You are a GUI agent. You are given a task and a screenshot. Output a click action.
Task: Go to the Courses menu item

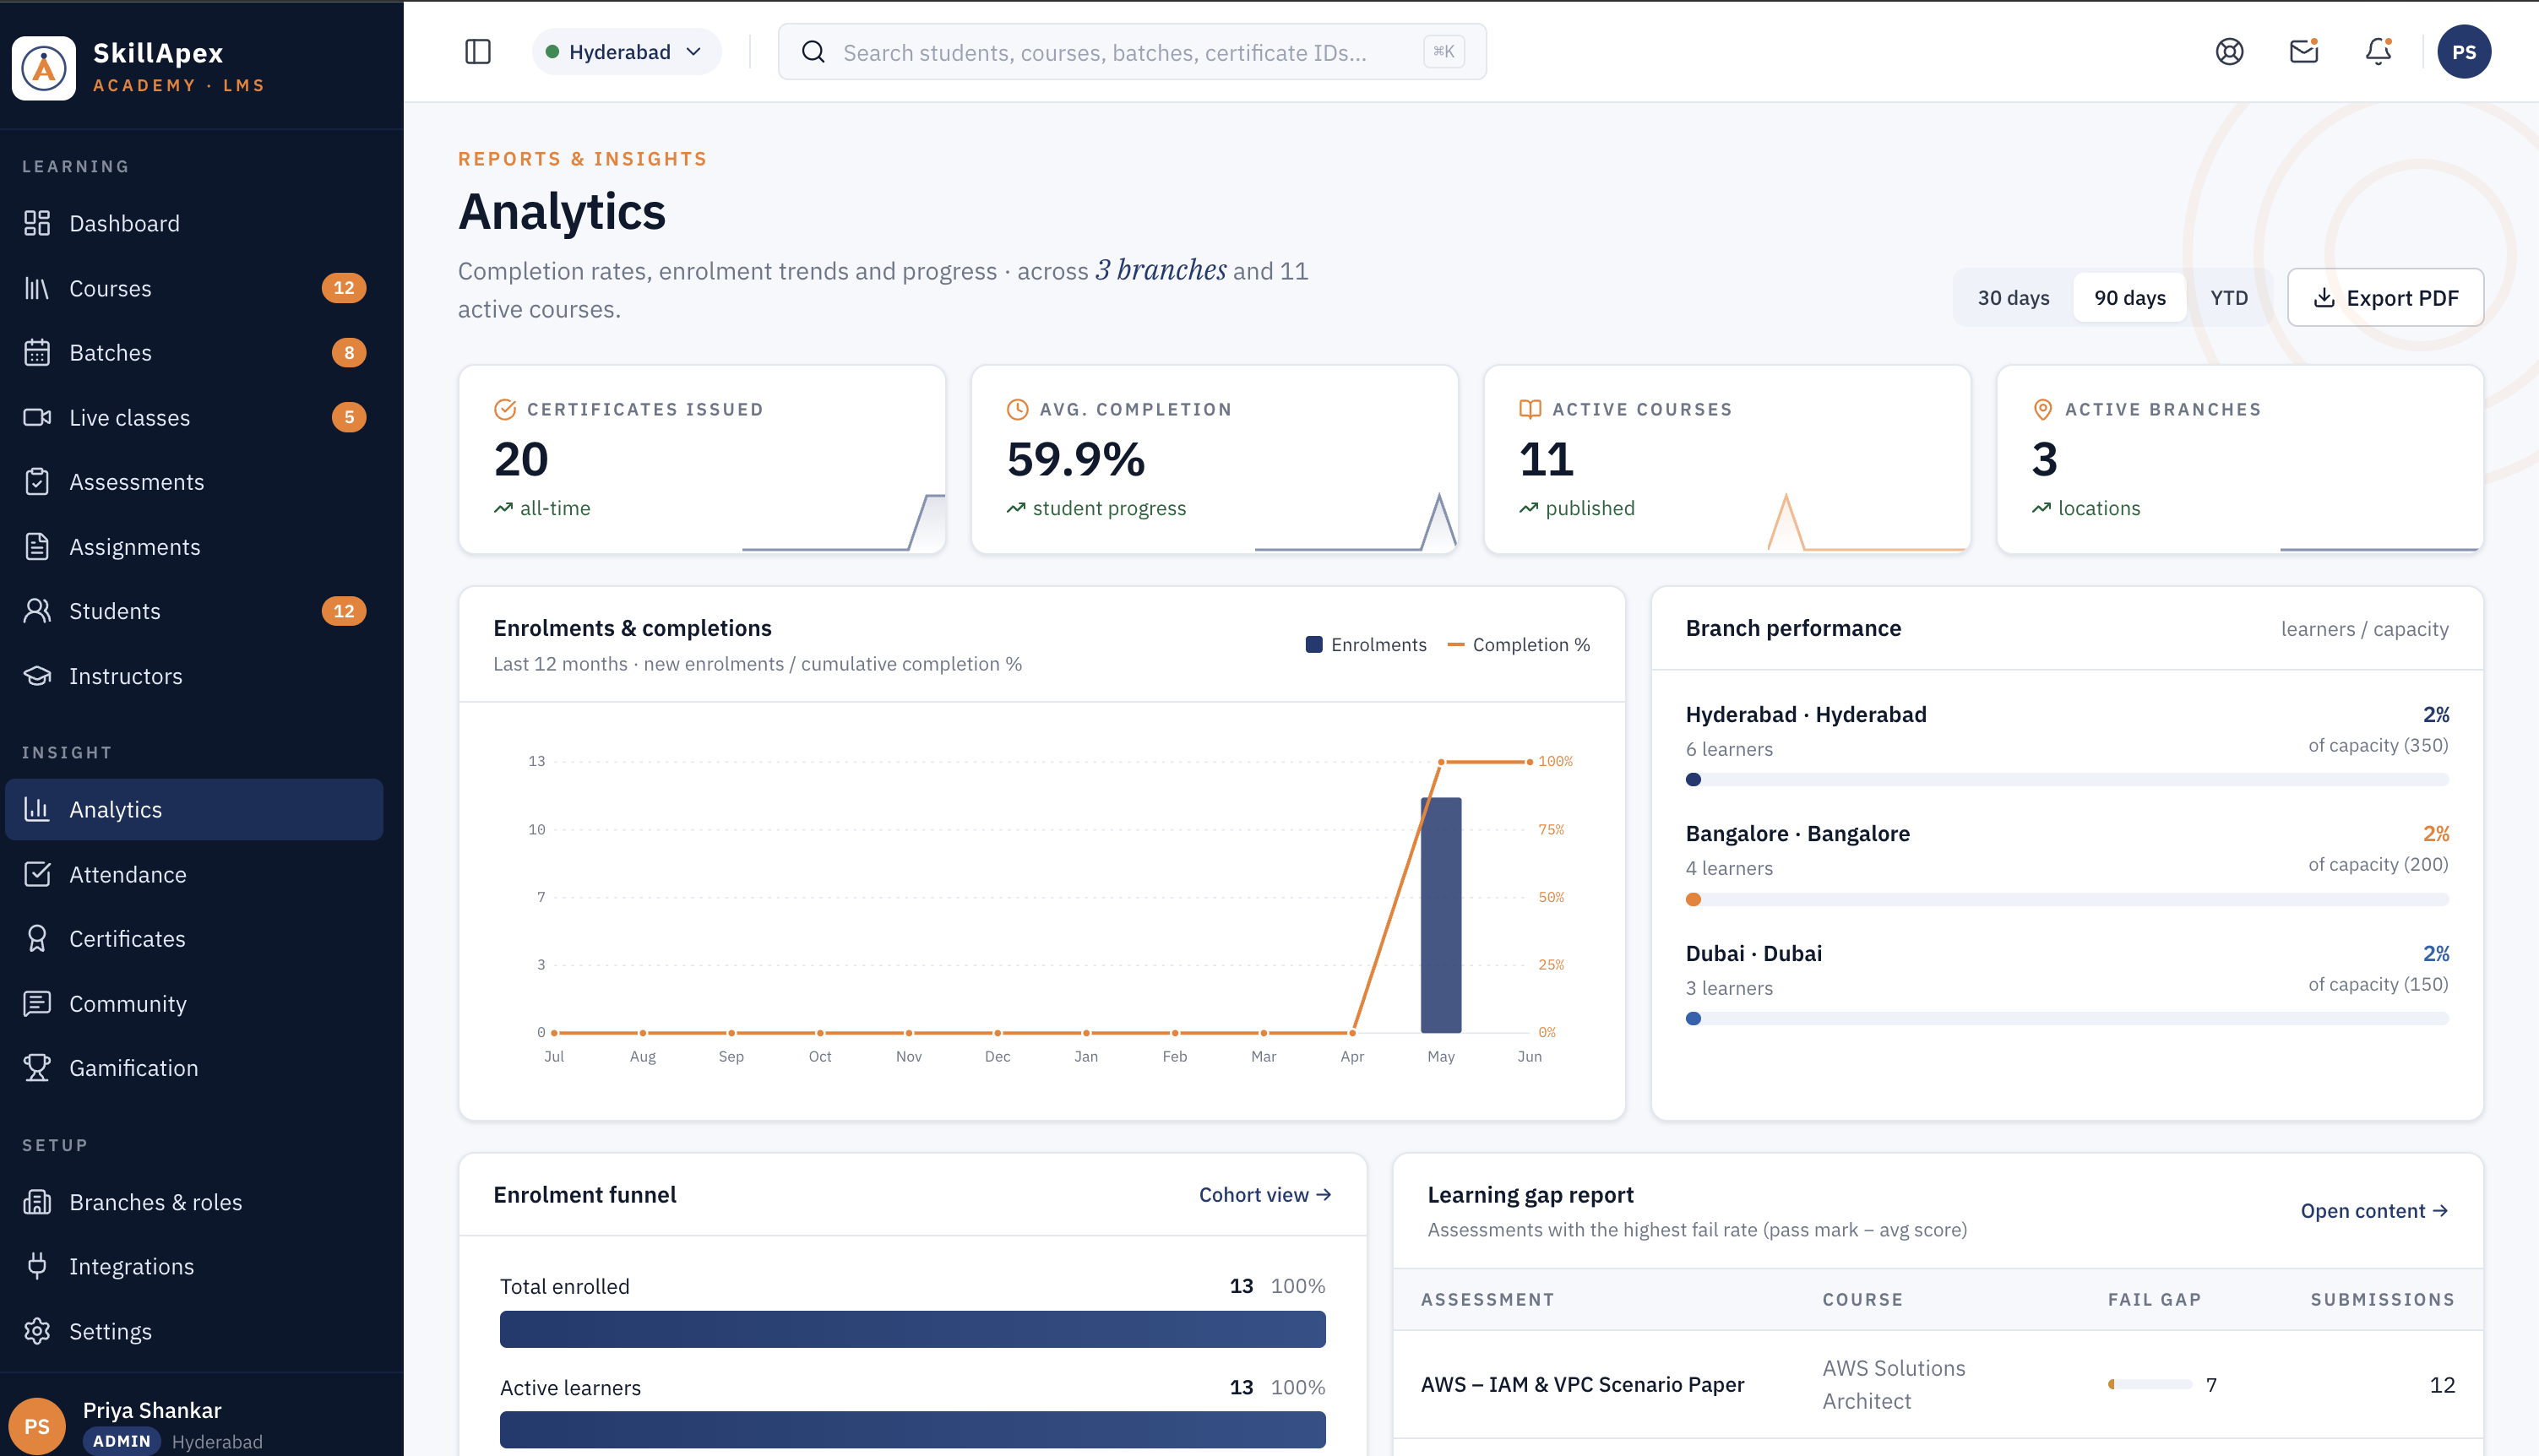pos(194,288)
